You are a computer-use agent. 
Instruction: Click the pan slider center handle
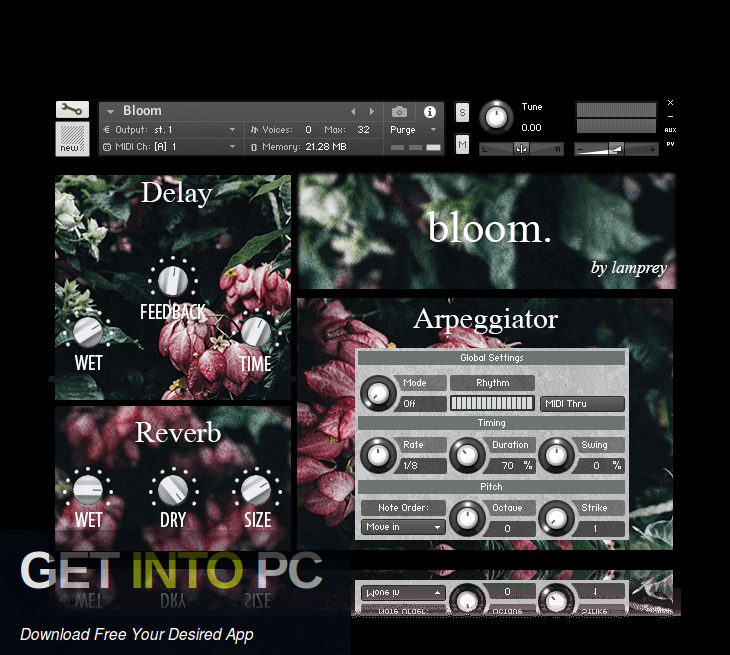[x=521, y=149]
